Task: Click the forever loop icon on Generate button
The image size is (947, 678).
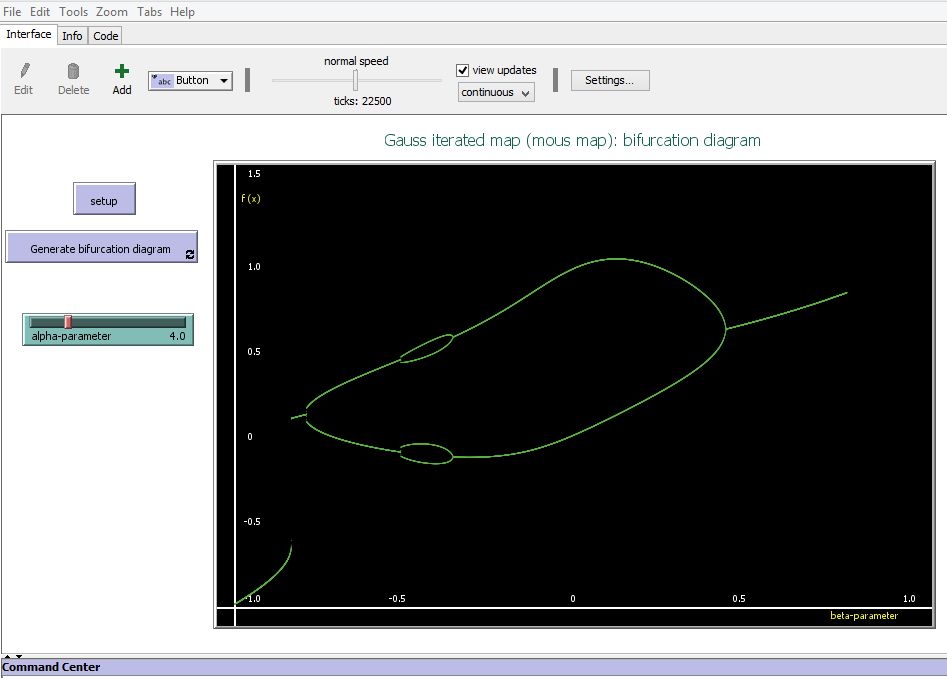Action: [190, 255]
